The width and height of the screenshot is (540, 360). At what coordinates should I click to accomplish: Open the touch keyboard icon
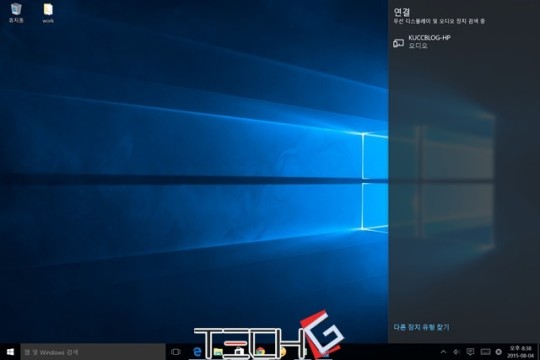click(x=485, y=352)
